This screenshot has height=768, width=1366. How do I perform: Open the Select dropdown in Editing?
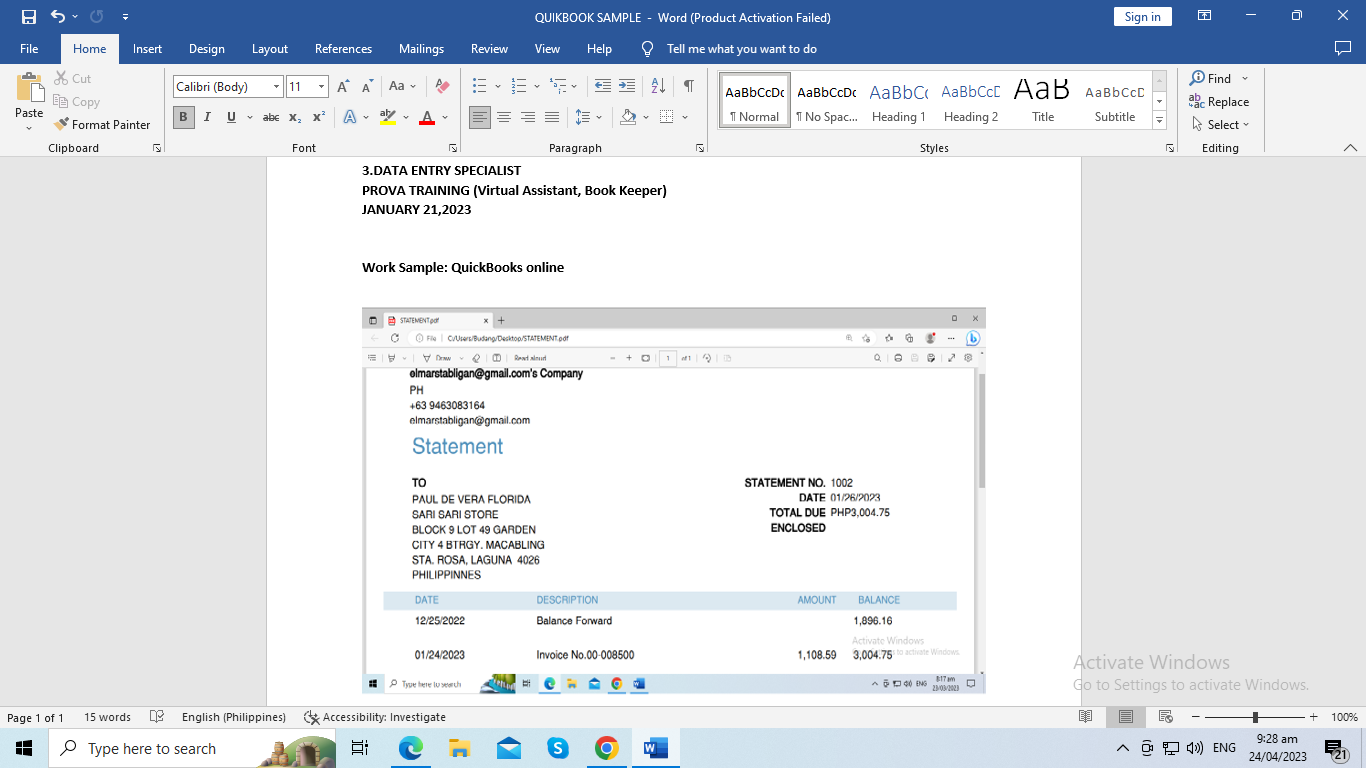point(1221,125)
